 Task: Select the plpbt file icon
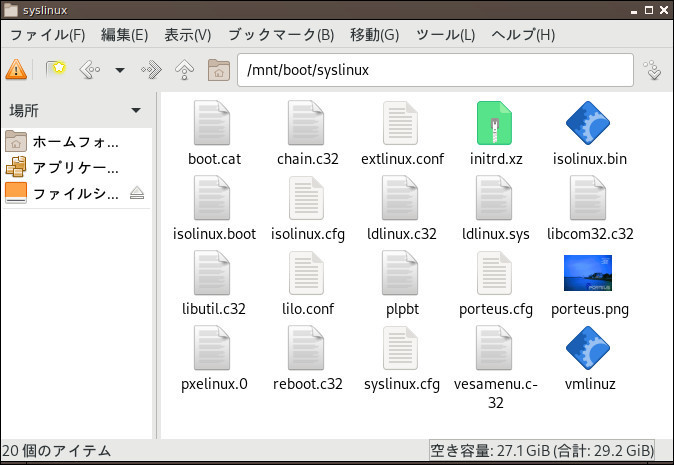[400, 272]
